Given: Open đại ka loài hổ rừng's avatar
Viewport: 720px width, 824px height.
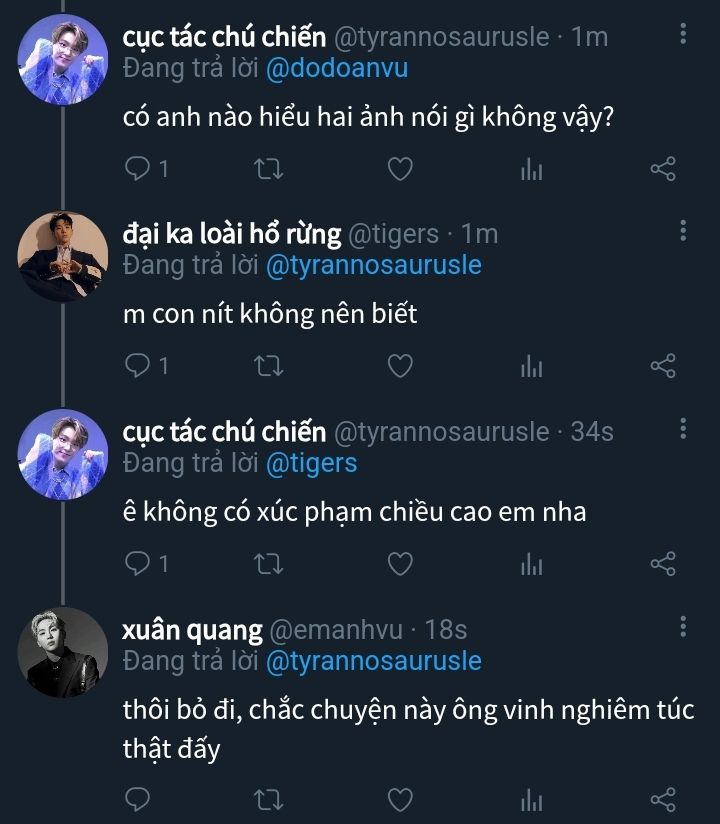Looking at the screenshot, I should (63, 256).
